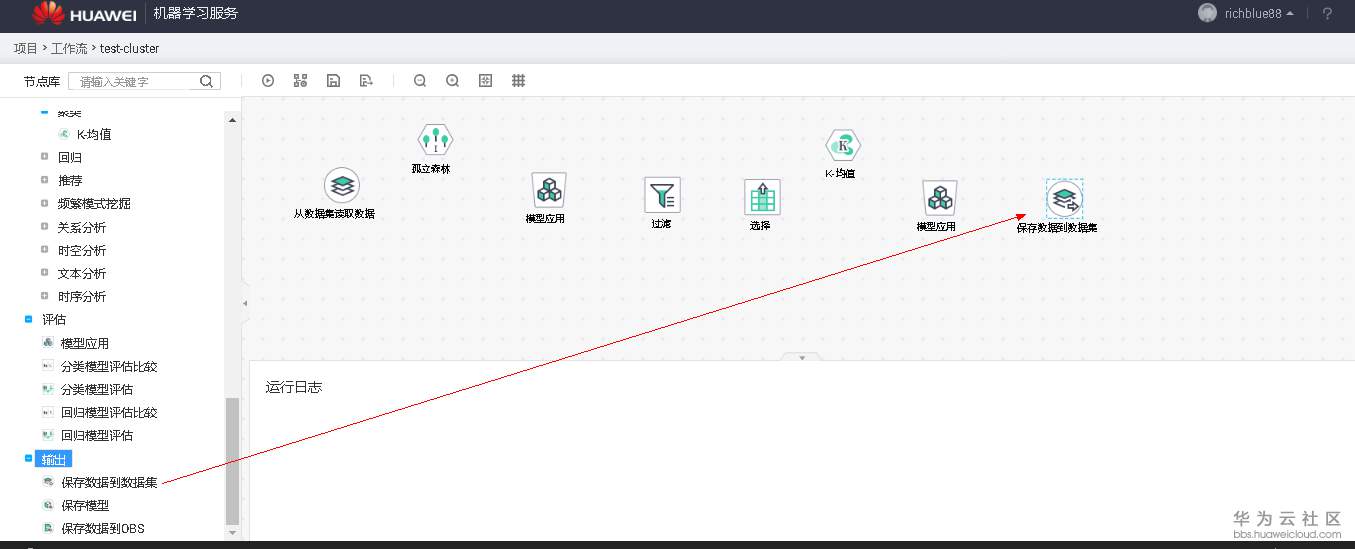Screen dimensions: 1355x549
Task: Zoom in the canvas
Action: [x=453, y=81]
